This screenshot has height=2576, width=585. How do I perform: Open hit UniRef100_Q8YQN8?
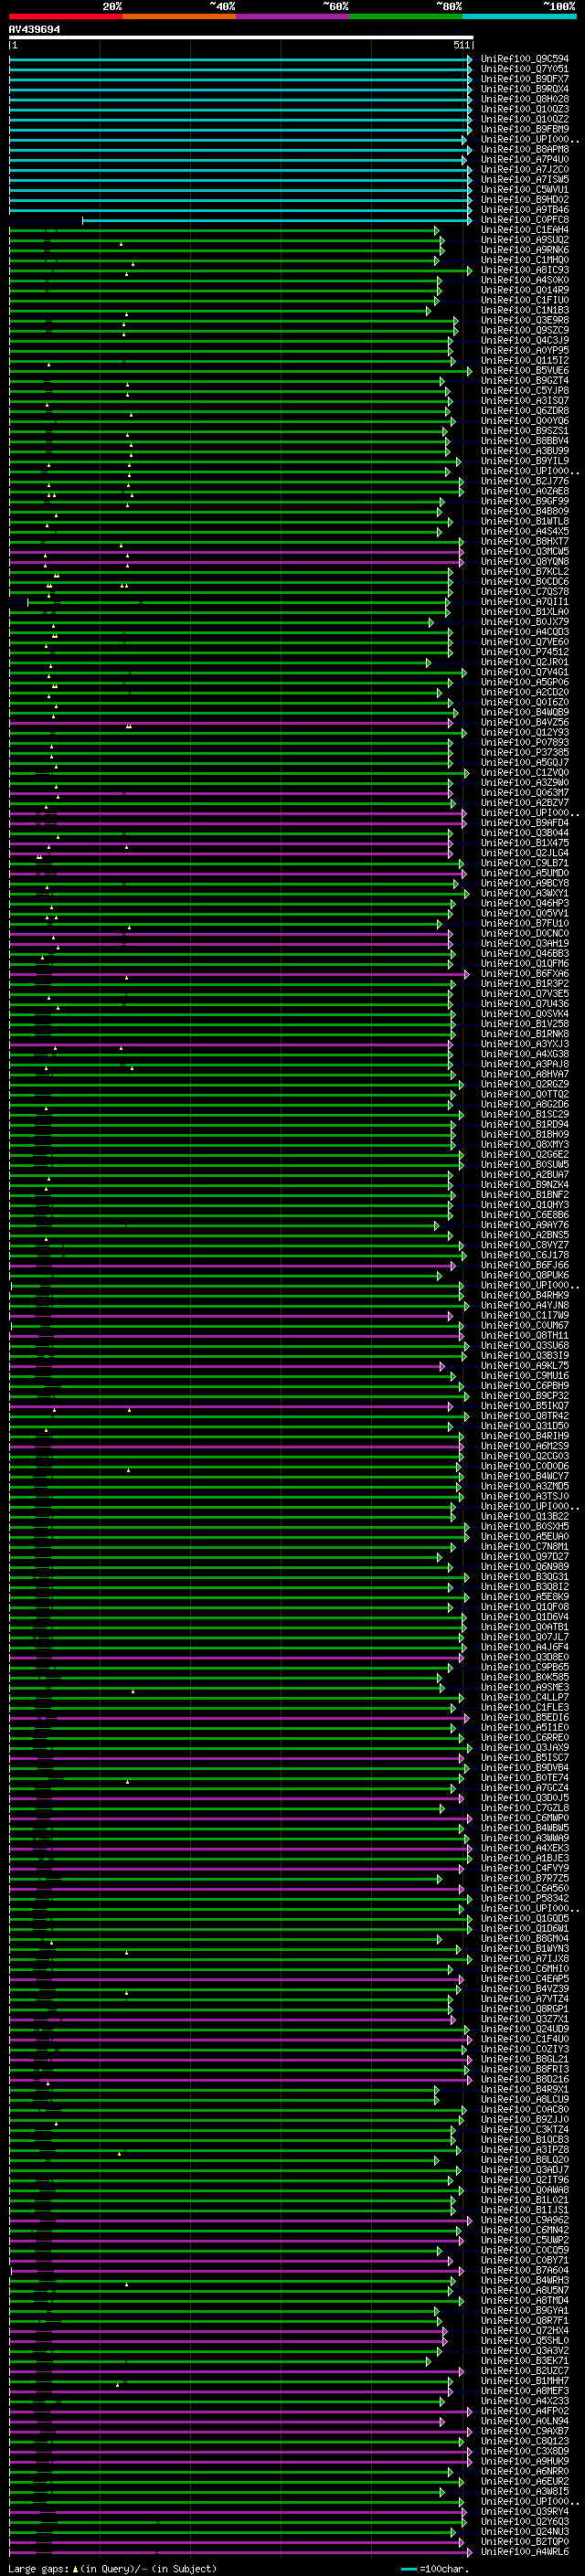(x=524, y=561)
